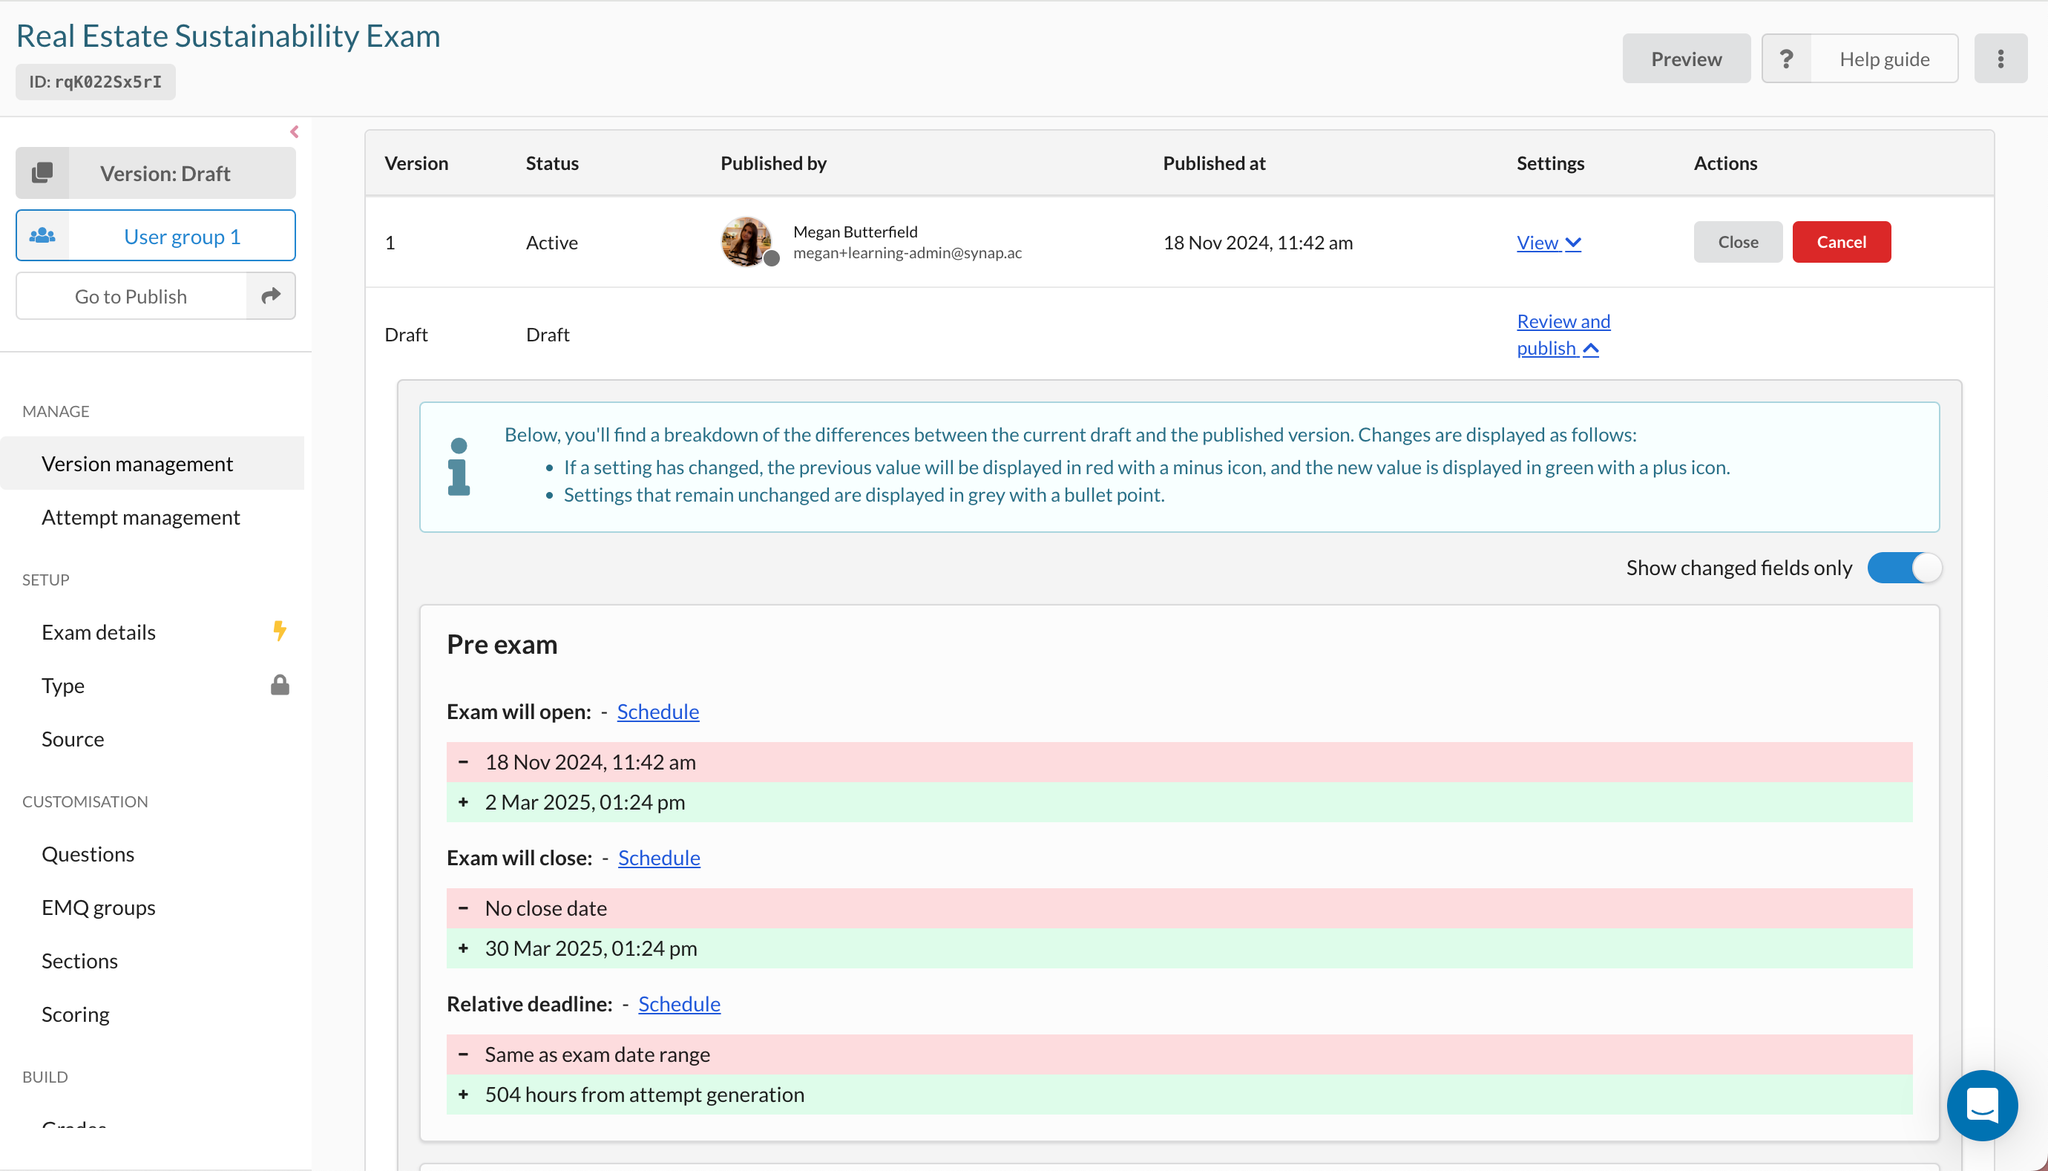Open Schedule link for Exam will open
This screenshot has height=1171, width=2048.
(x=657, y=711)
